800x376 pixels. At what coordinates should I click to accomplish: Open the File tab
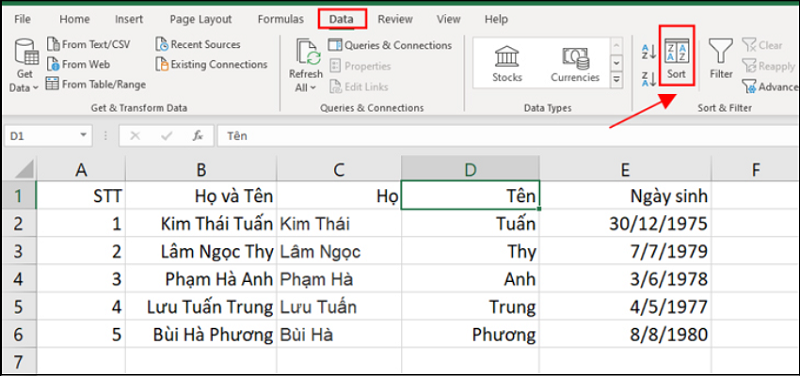click(x=22, y=19)
